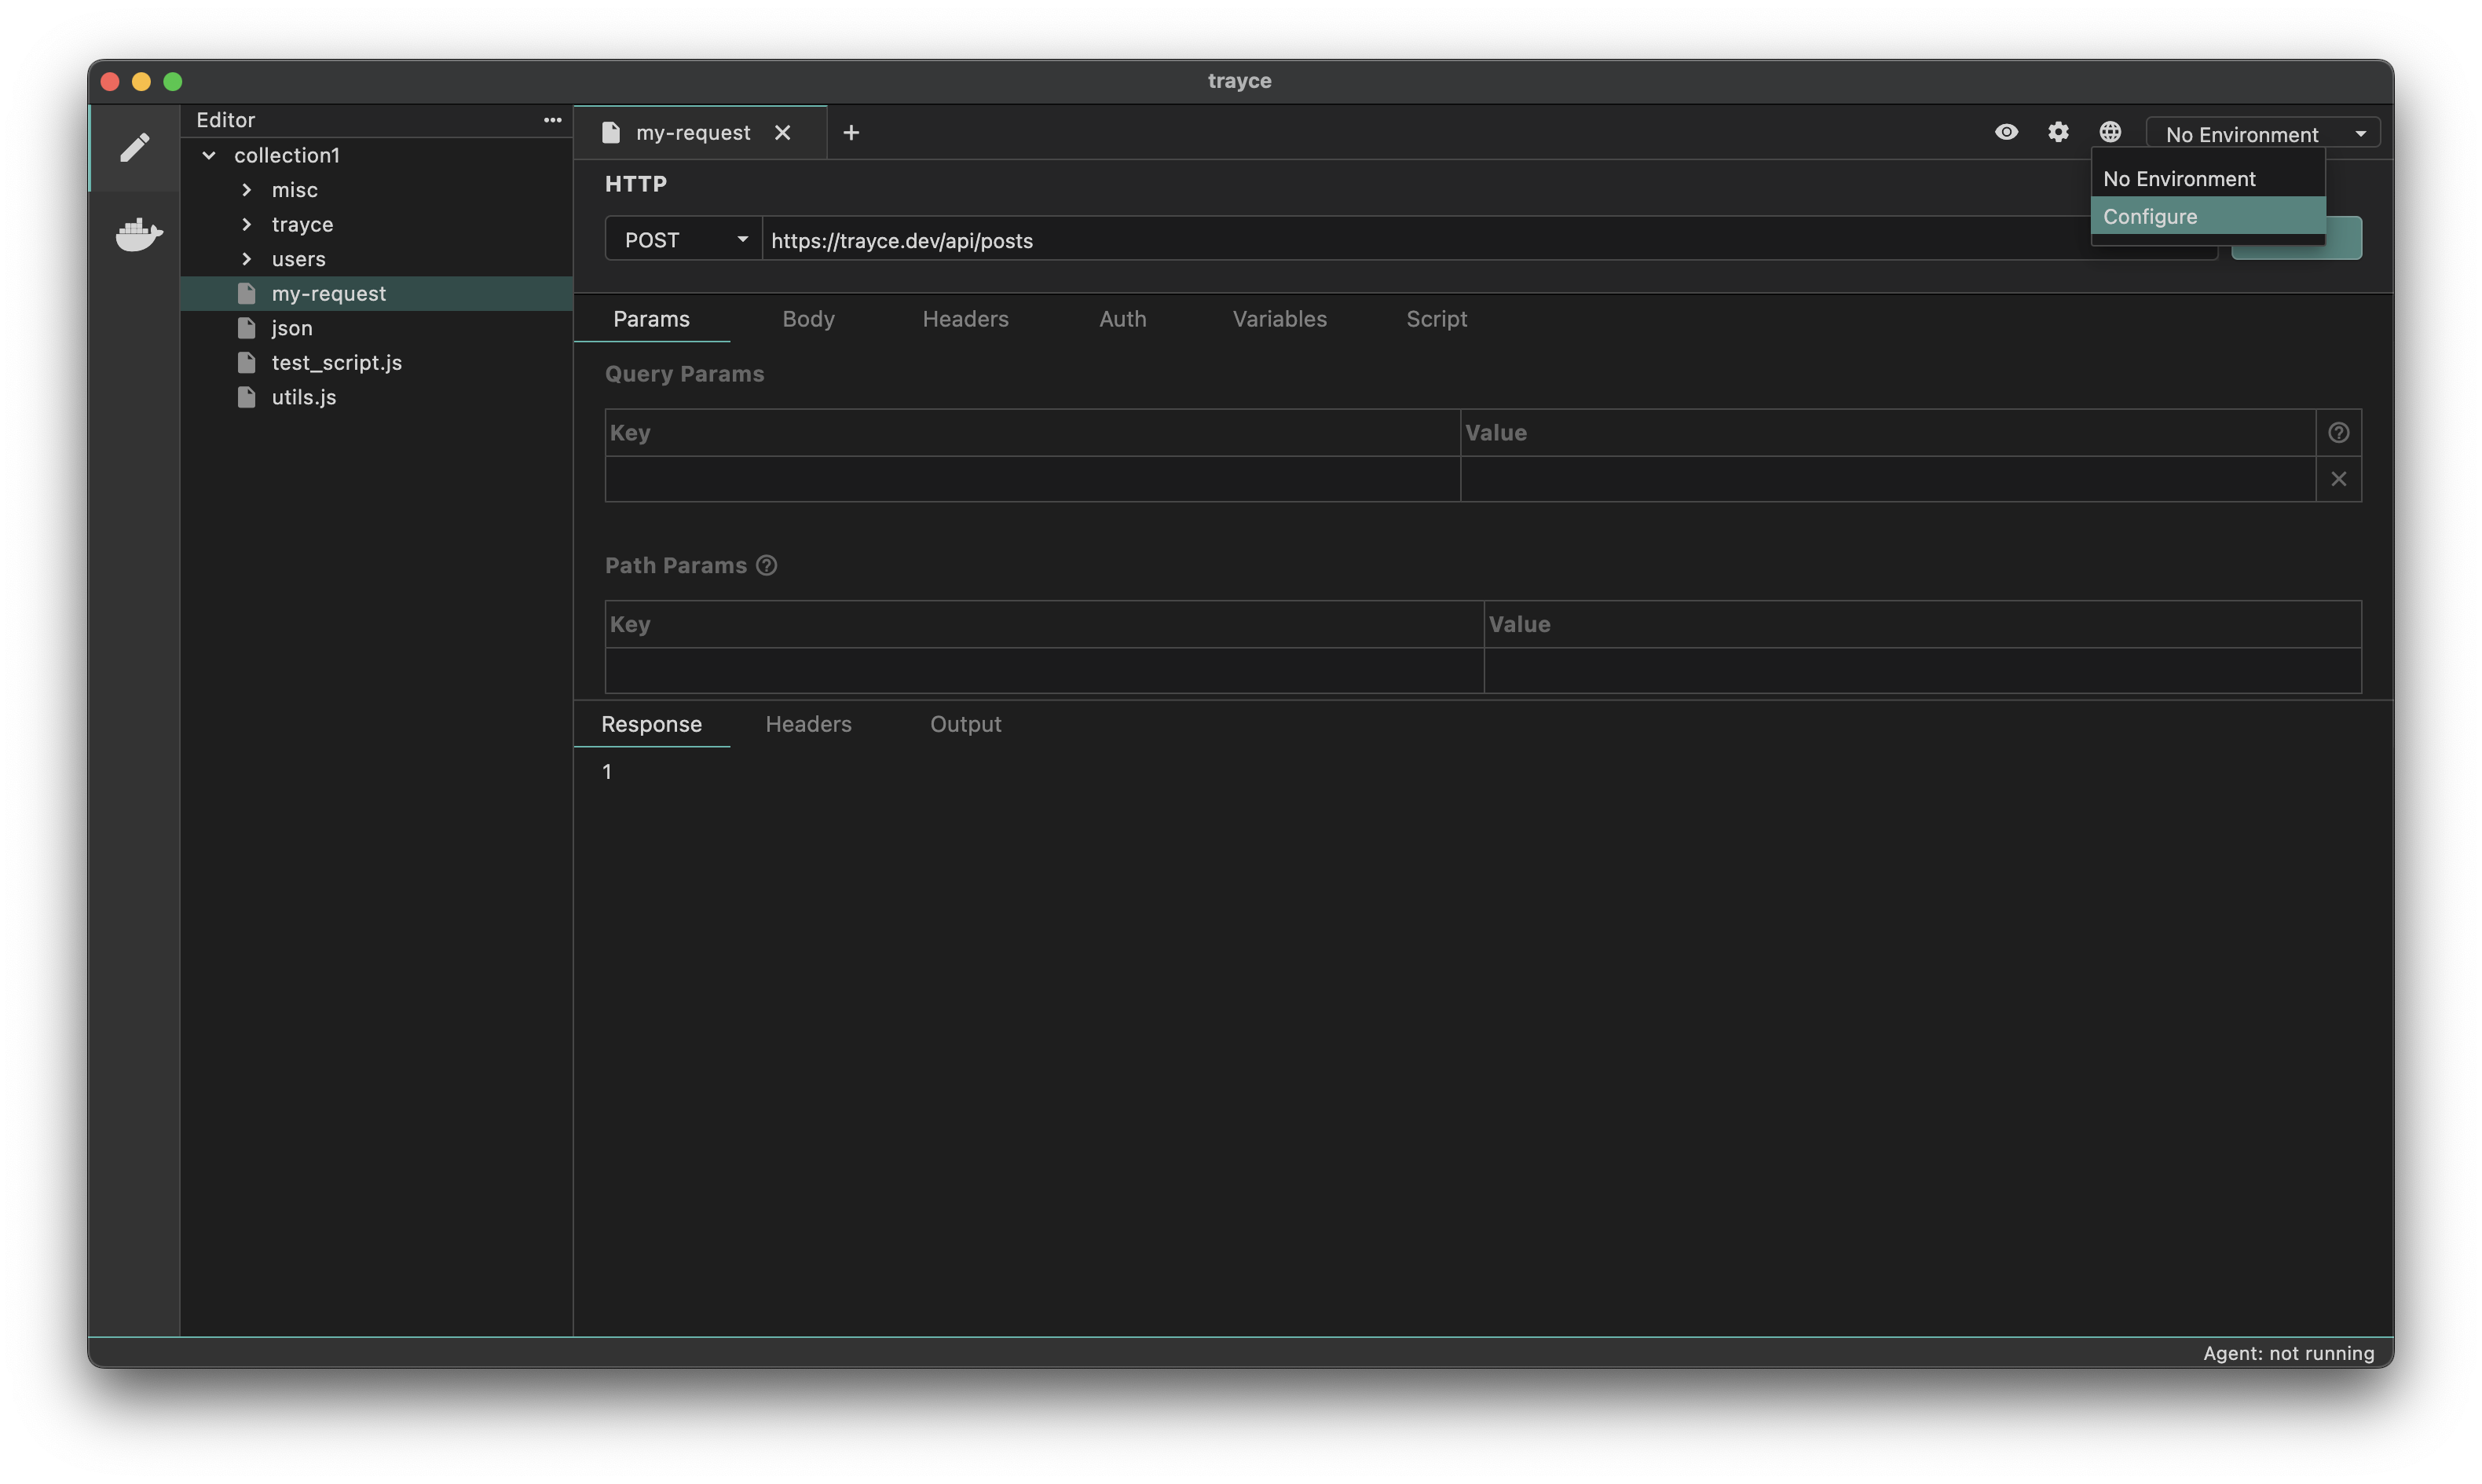The height and width of the screenshot is (1484, 2482).
Task: Open the No Environment dropdown selector
Action: click(x=2262, y=134)
